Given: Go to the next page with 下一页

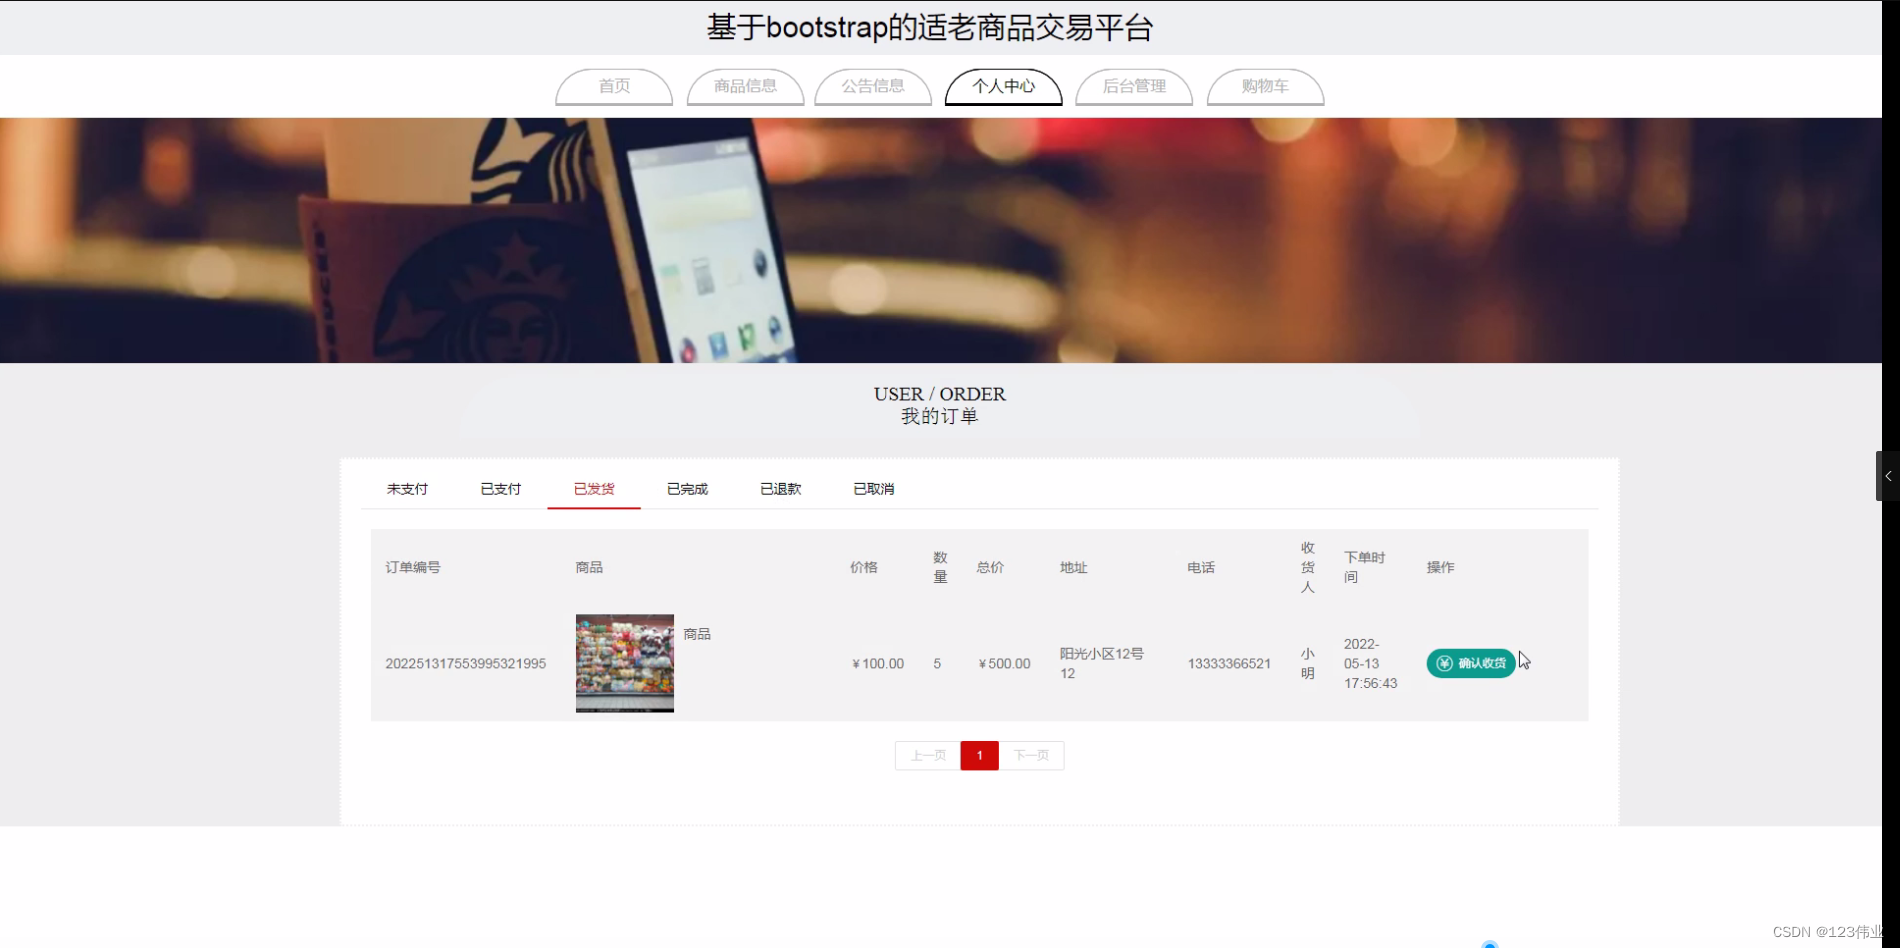Looking at the screenshot, I should [1032, 755].
